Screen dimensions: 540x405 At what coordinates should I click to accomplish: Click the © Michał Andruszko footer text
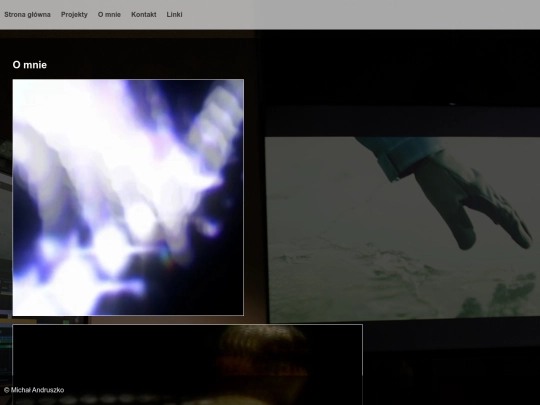34,390
